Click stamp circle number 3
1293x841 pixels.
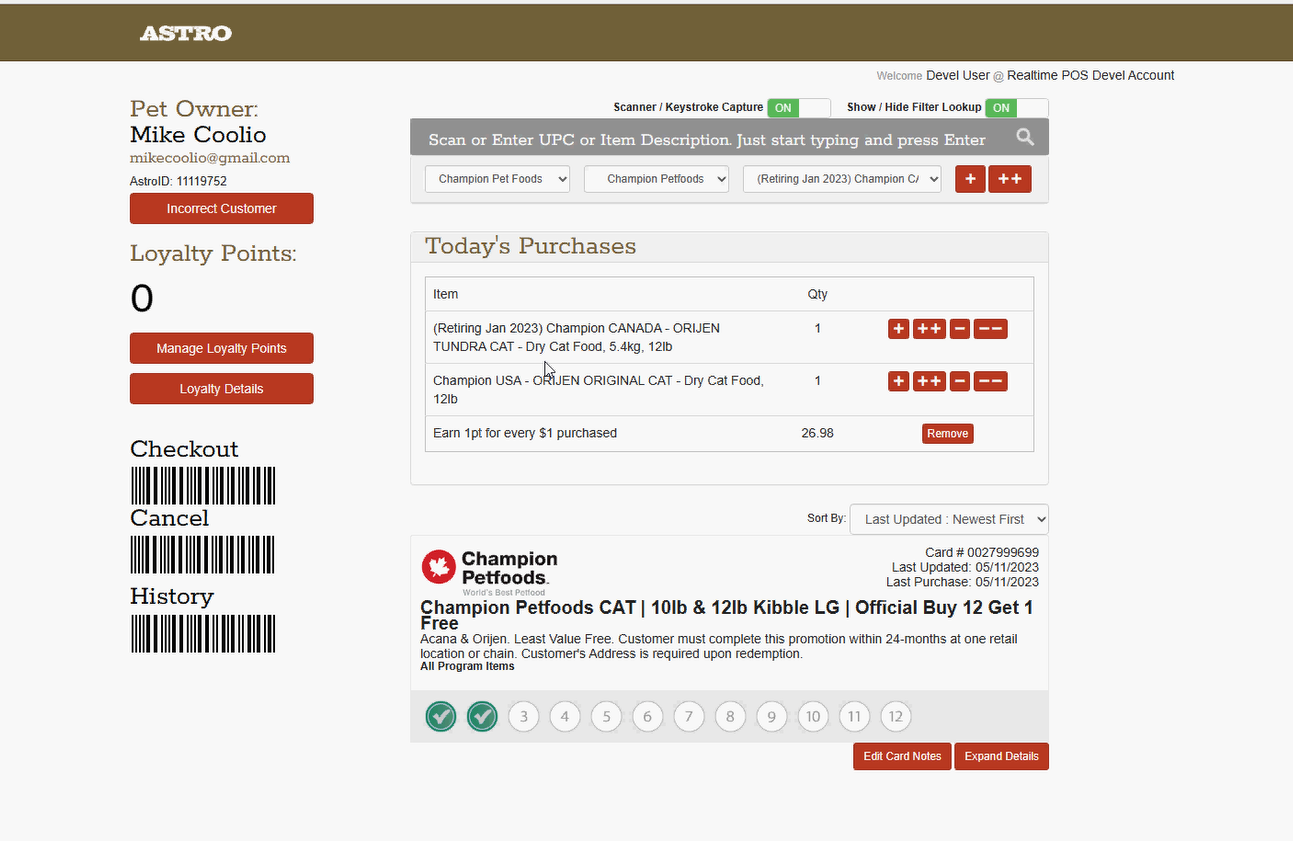(523, 716)
